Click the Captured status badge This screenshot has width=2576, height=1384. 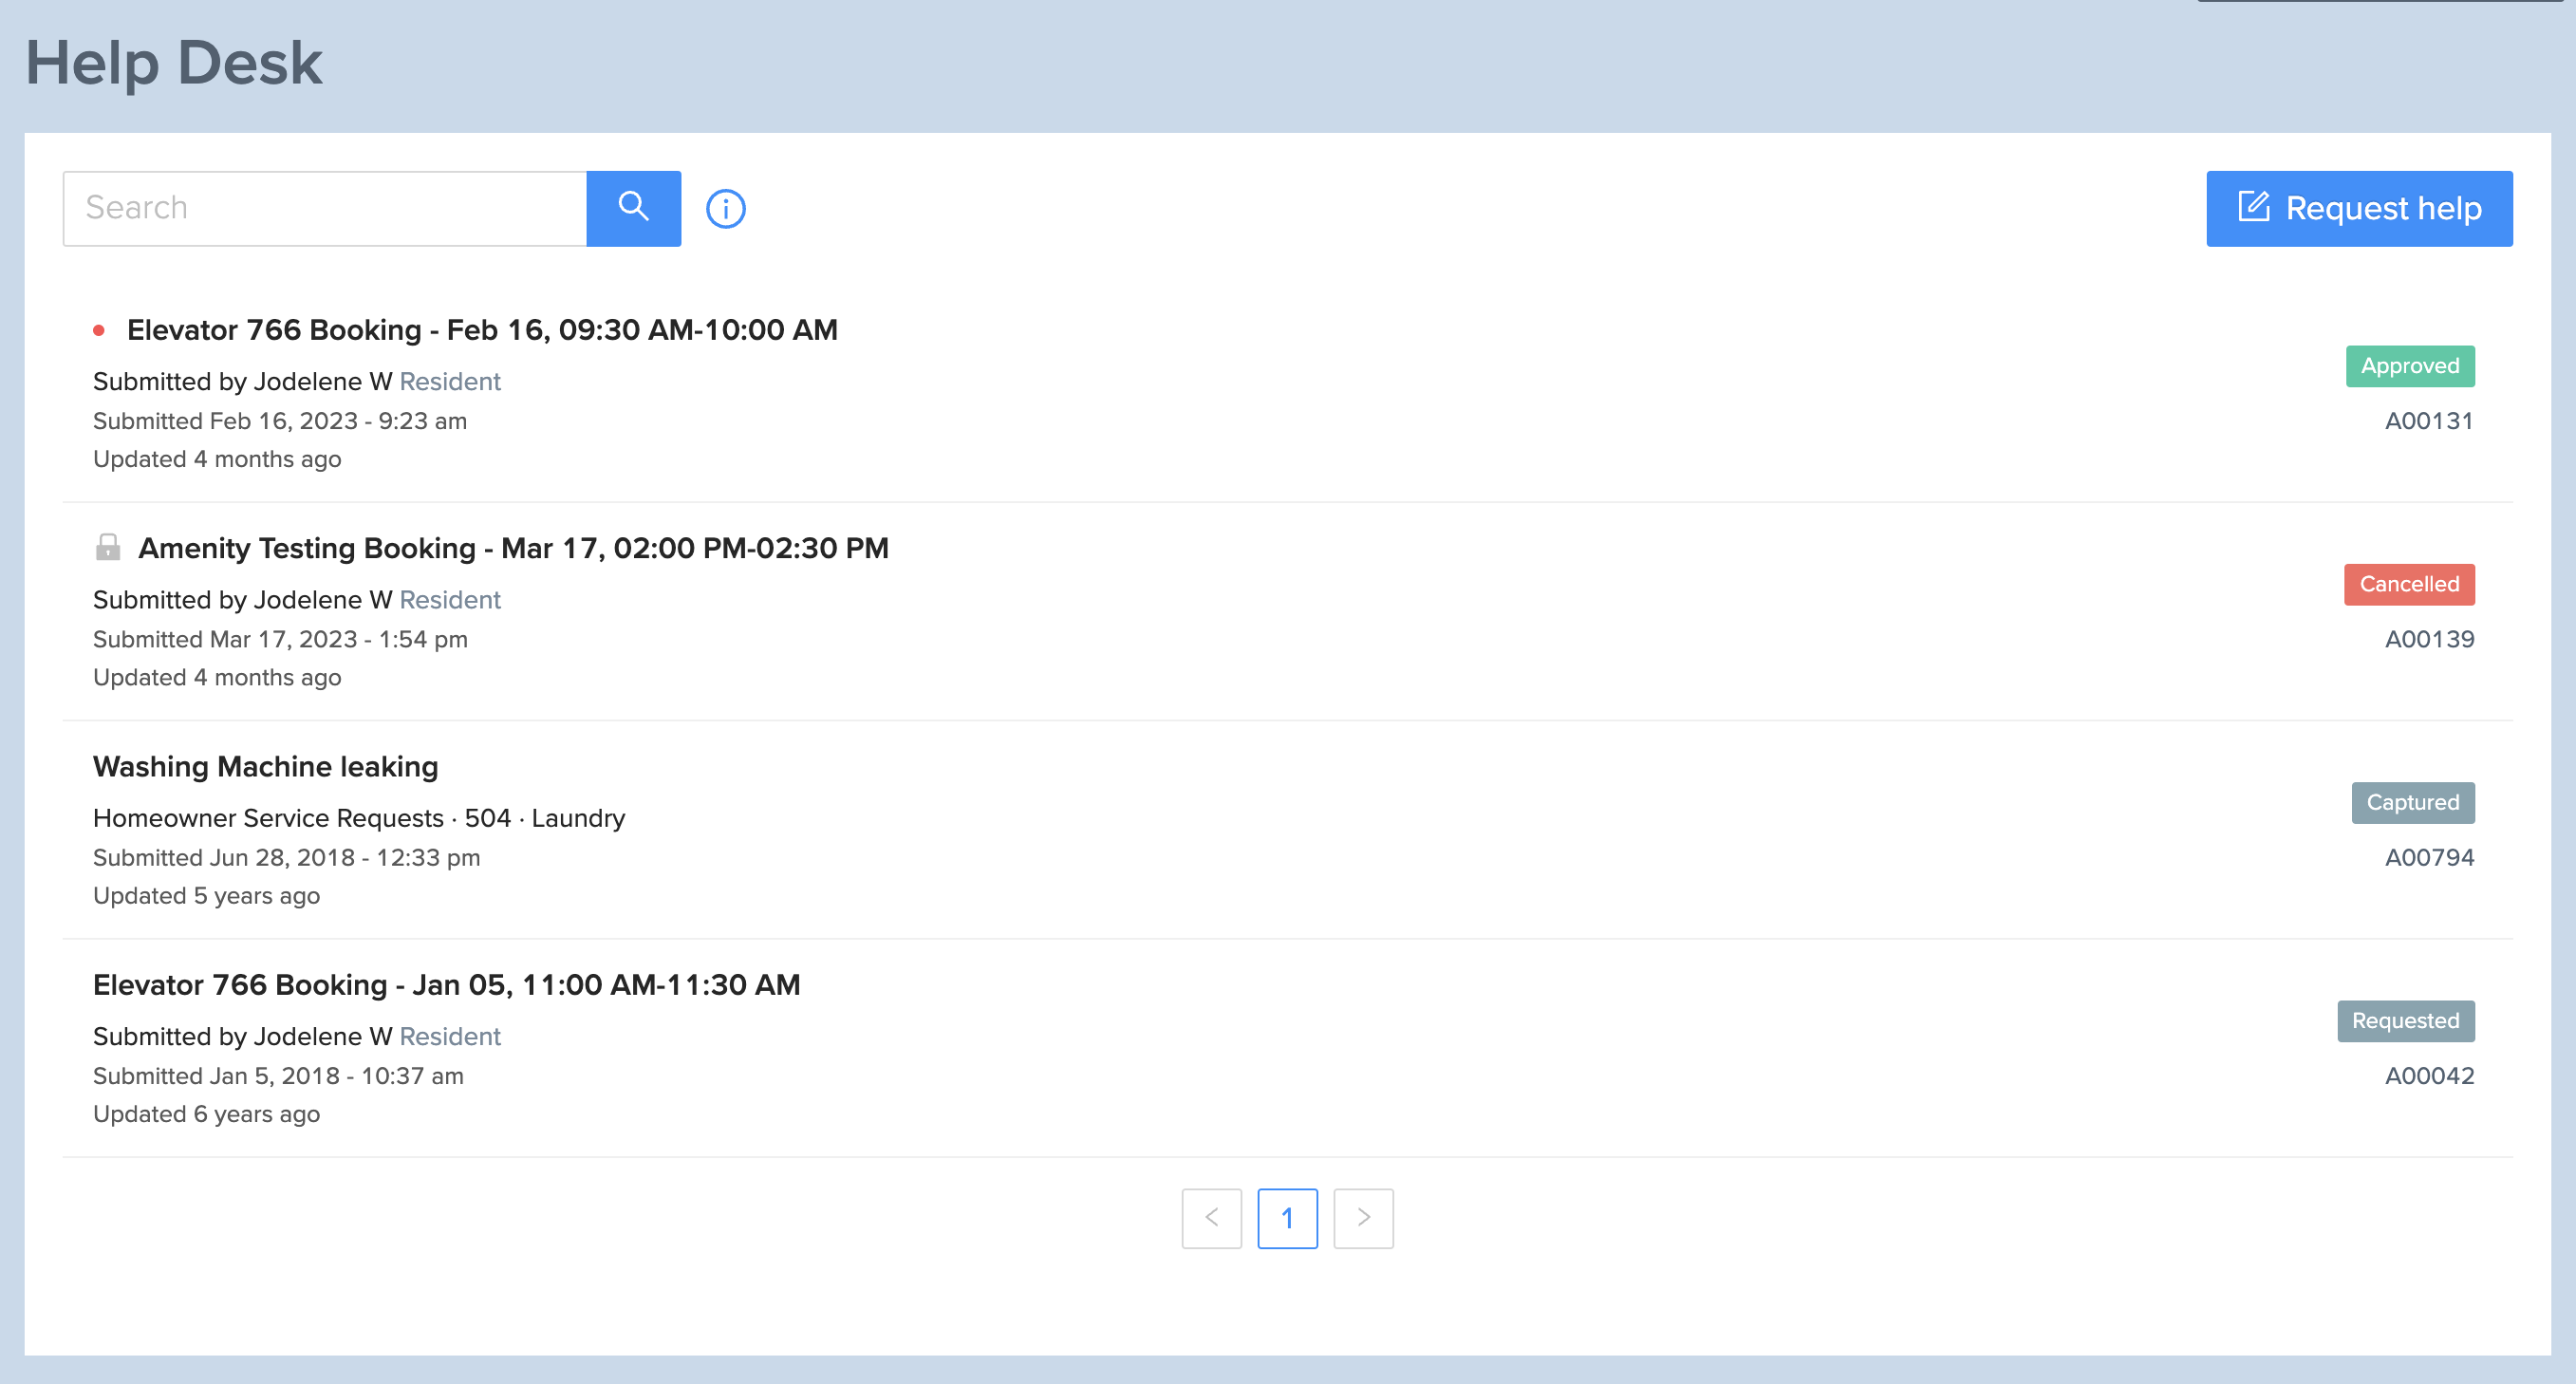point(2412,802)
